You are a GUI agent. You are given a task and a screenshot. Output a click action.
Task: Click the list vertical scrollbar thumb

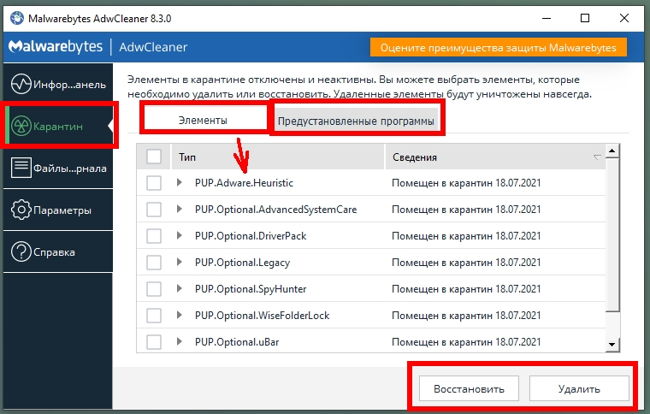[612, 235]
